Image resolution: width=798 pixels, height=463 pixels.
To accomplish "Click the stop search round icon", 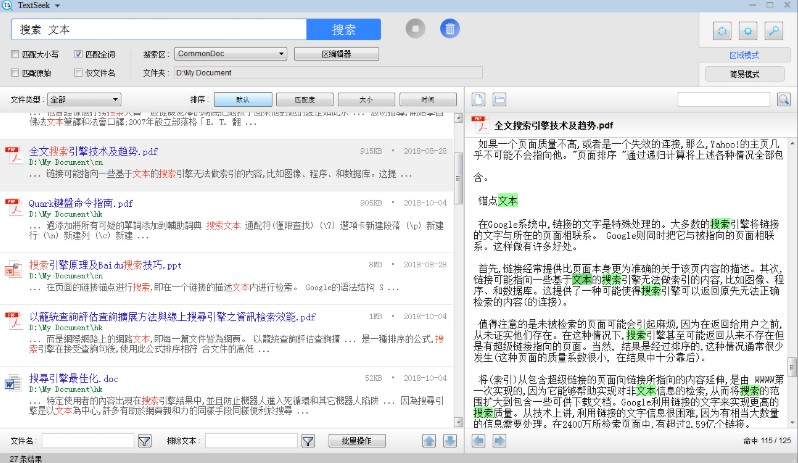I will point(415,29).
